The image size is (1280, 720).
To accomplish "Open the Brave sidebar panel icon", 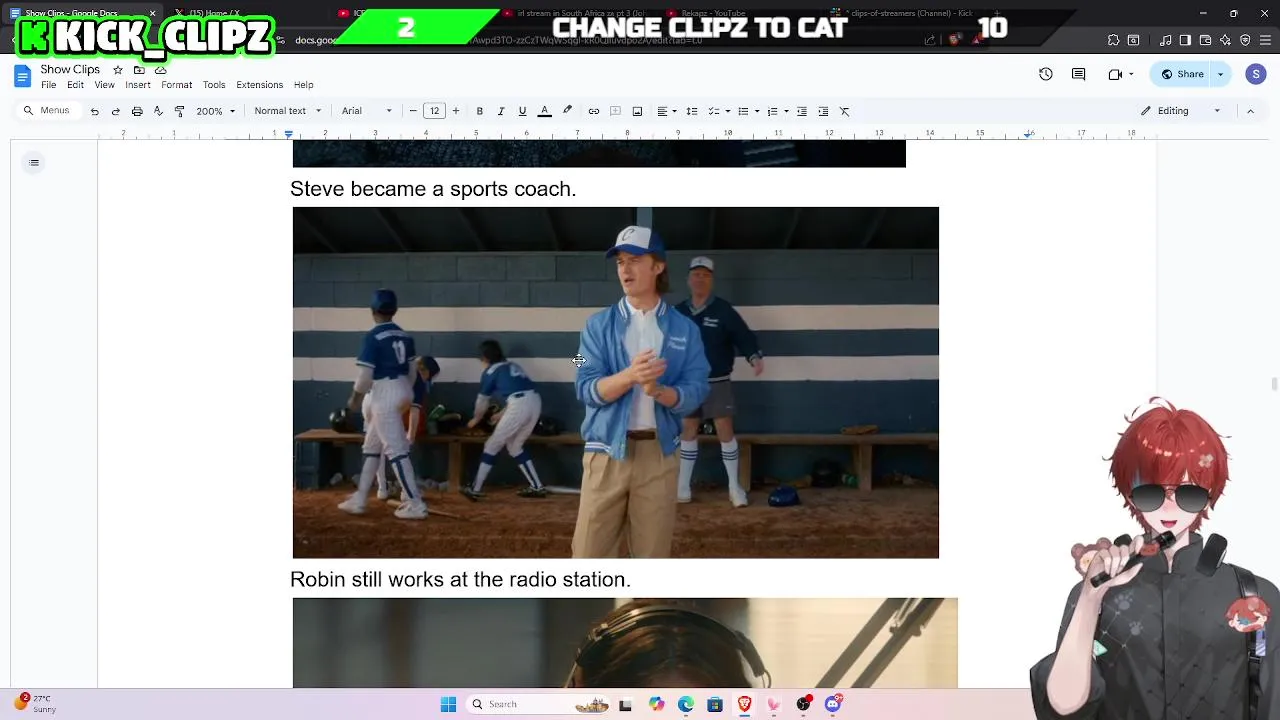I will tap(1185, 40).
